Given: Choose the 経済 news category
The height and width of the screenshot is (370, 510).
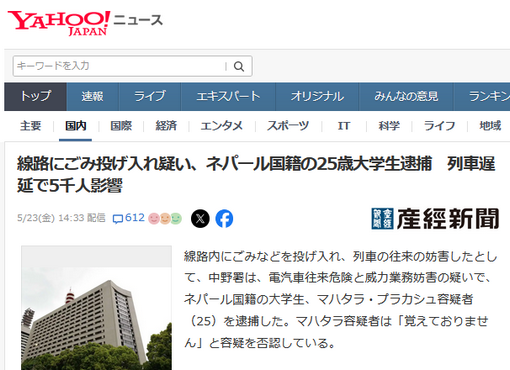Looking at the screenshot, I should click(x=166, y=126).
